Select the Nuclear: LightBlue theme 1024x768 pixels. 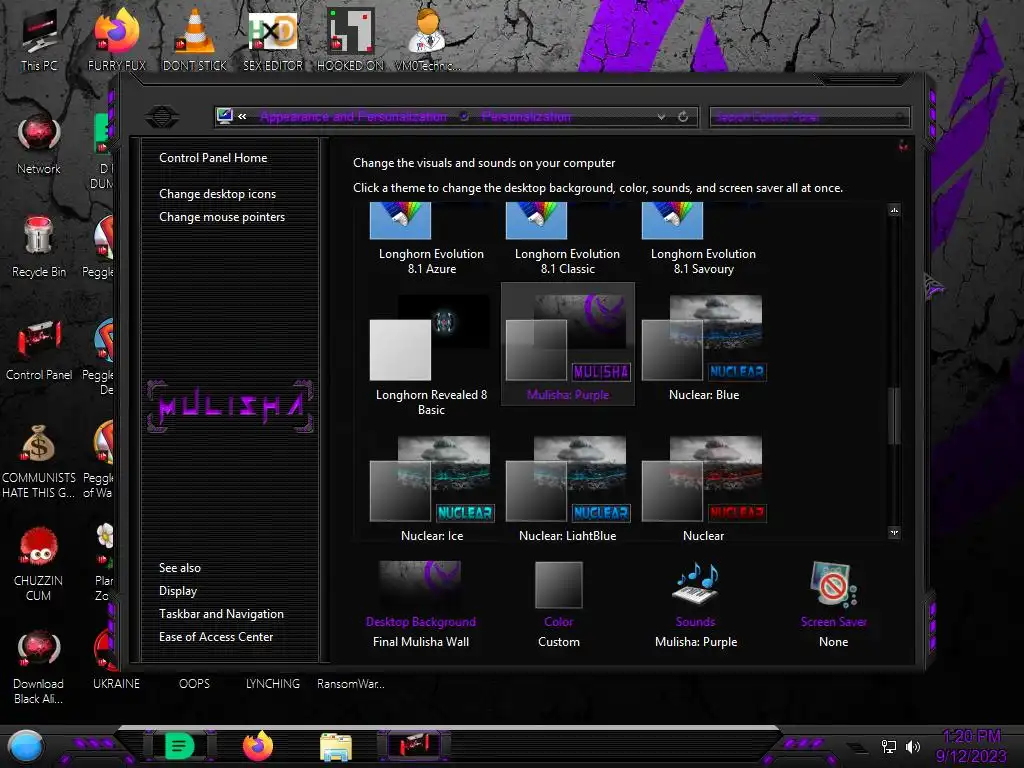[x=568, y=487]
